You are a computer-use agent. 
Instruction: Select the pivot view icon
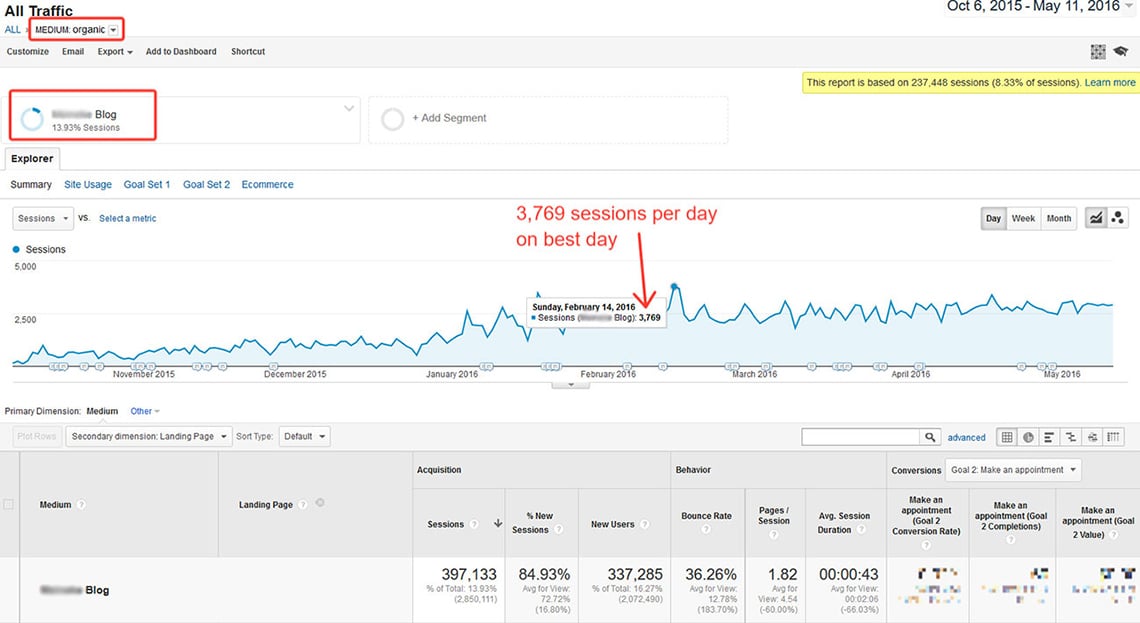[x=1113, y=437]
